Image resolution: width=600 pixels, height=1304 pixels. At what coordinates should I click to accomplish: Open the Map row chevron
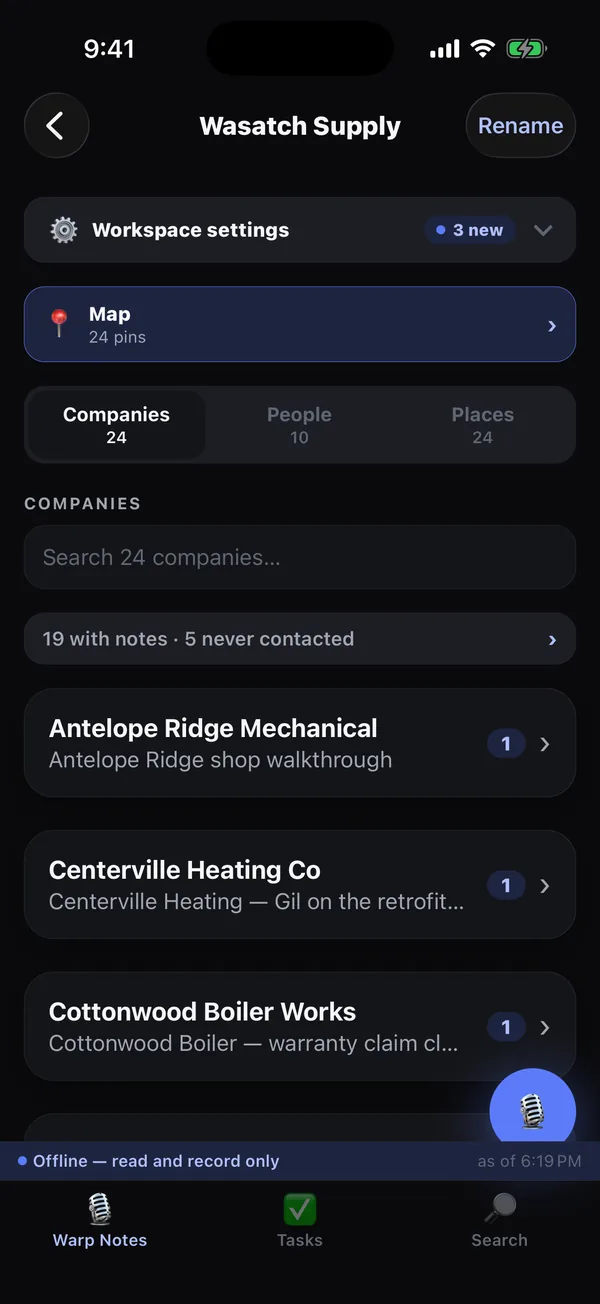pos(552,326)
